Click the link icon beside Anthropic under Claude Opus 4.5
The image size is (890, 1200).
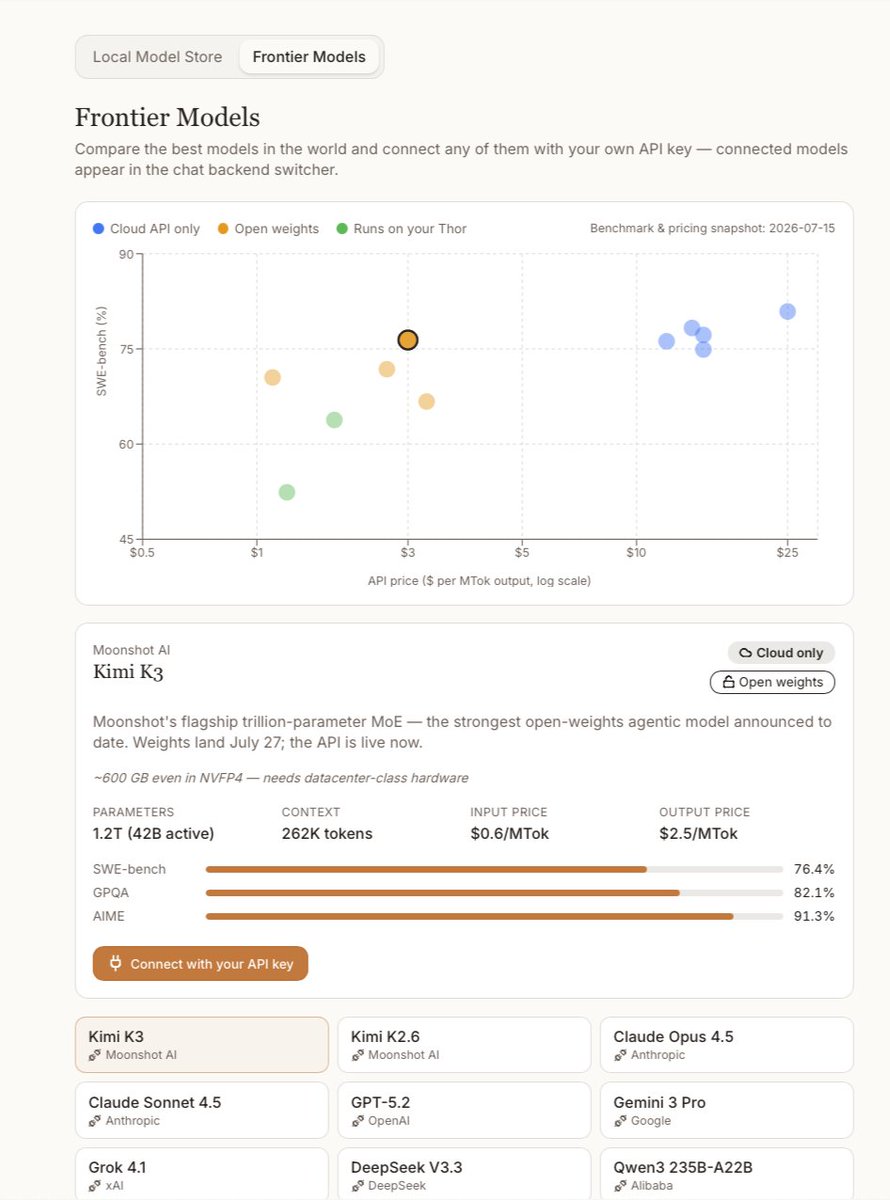click(619, 1055)
